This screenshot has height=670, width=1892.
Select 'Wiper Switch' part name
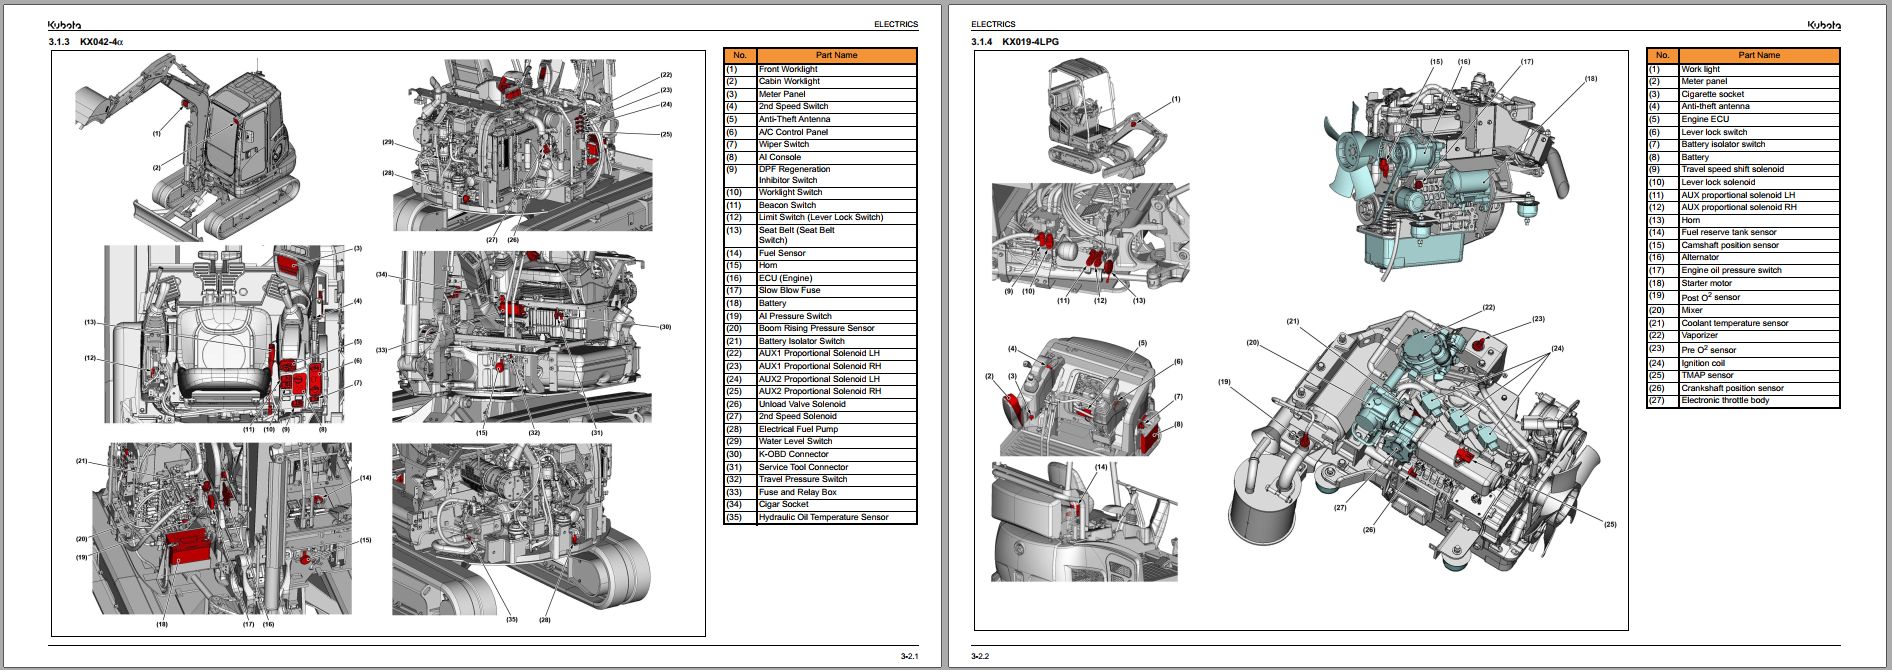point(783,144)
